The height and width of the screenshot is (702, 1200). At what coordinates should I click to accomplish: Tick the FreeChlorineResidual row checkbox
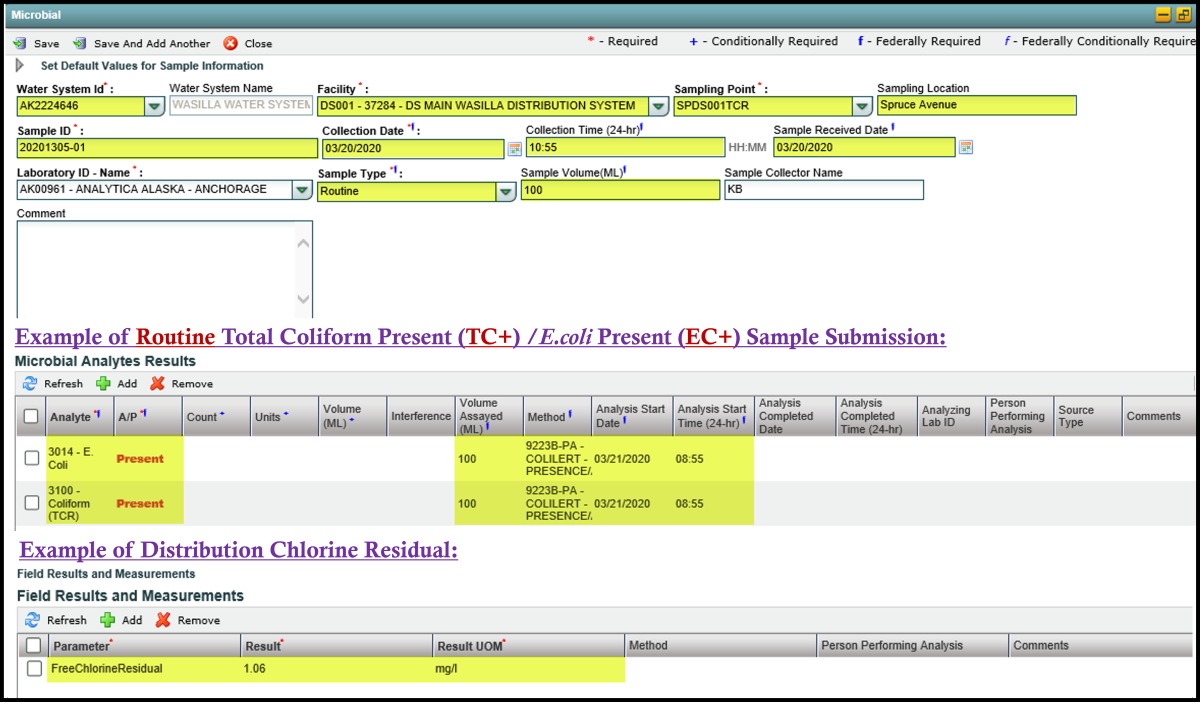pyautogui.click(x=35, y=668)
